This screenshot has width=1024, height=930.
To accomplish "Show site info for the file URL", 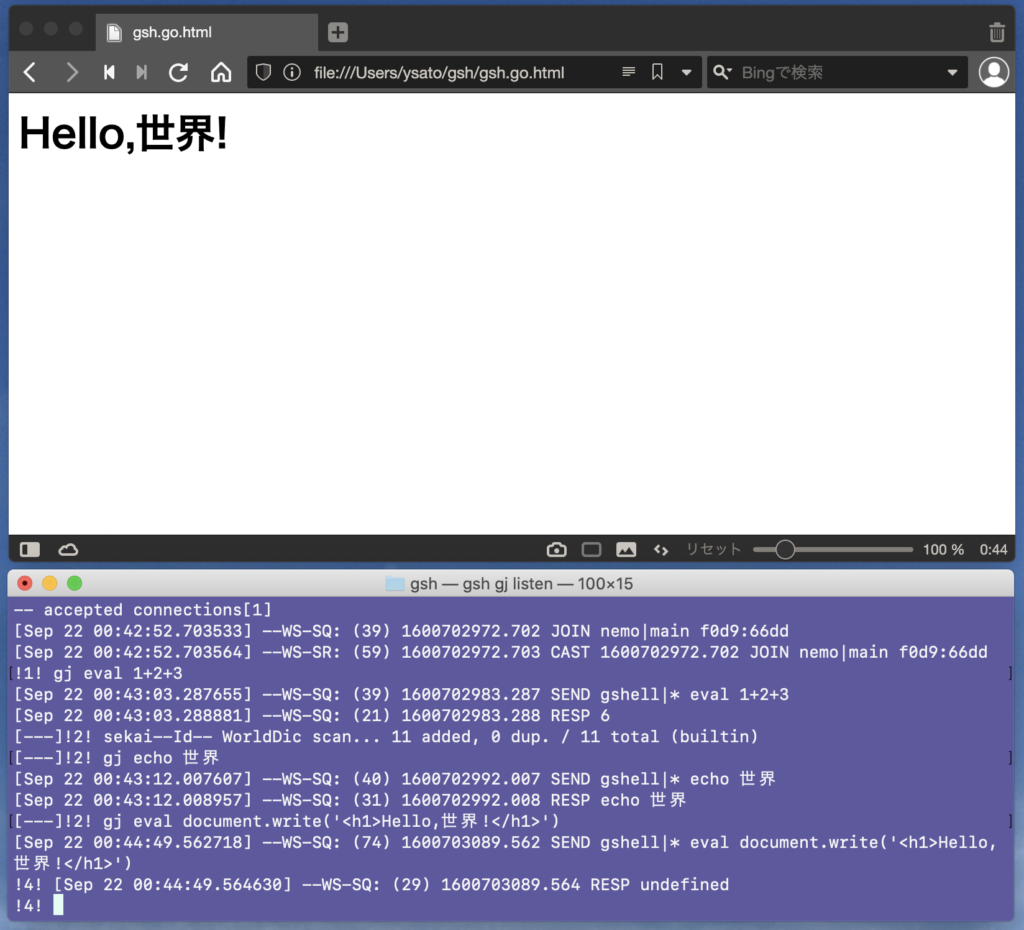I will [292, 72].
